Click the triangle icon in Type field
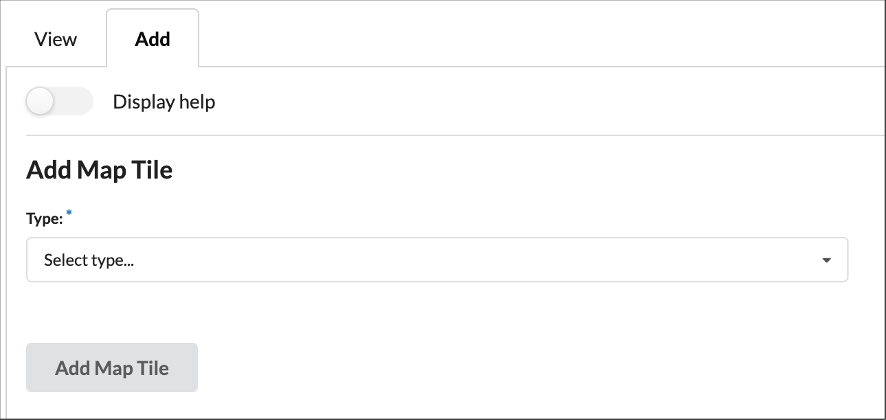 (826, 260)
